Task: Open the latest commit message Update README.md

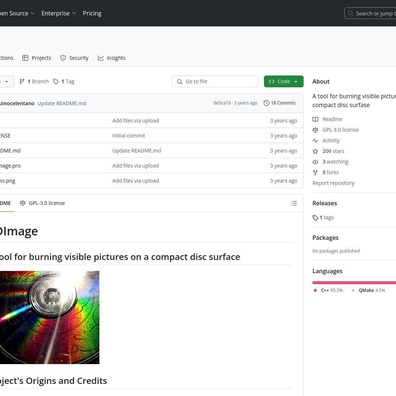Action: click(x=62, y=103)
